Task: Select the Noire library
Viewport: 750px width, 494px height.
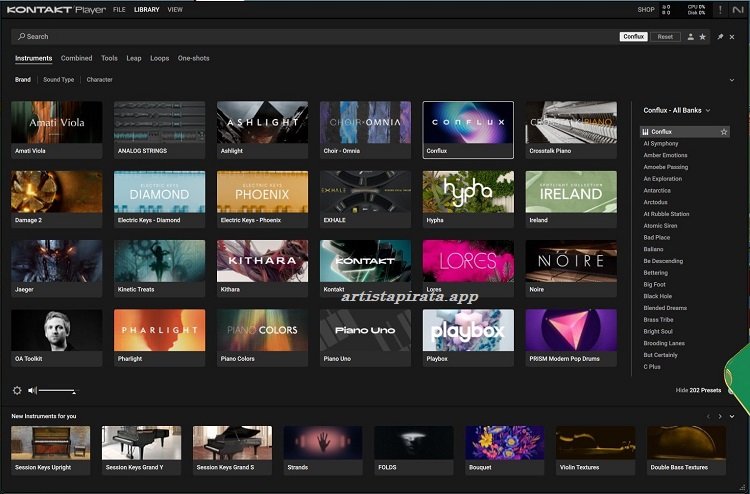Action: click(571, 268)
